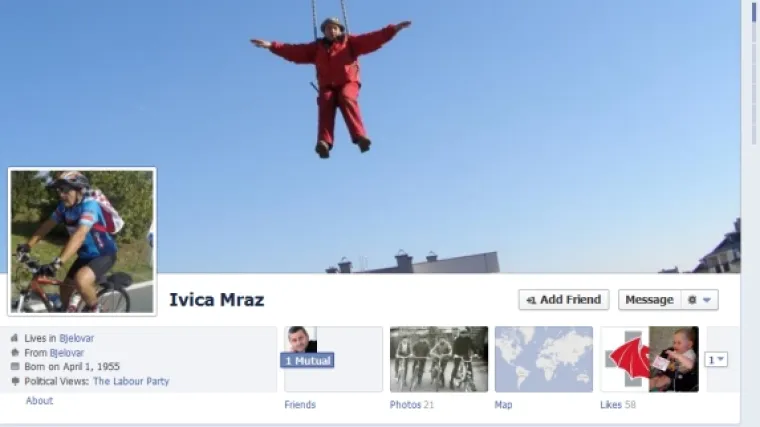Image resolution: width=760 pixels, height=427 pixels.
Task: Open the Friends thumbnail box
Action: click(x=333, y=359)
